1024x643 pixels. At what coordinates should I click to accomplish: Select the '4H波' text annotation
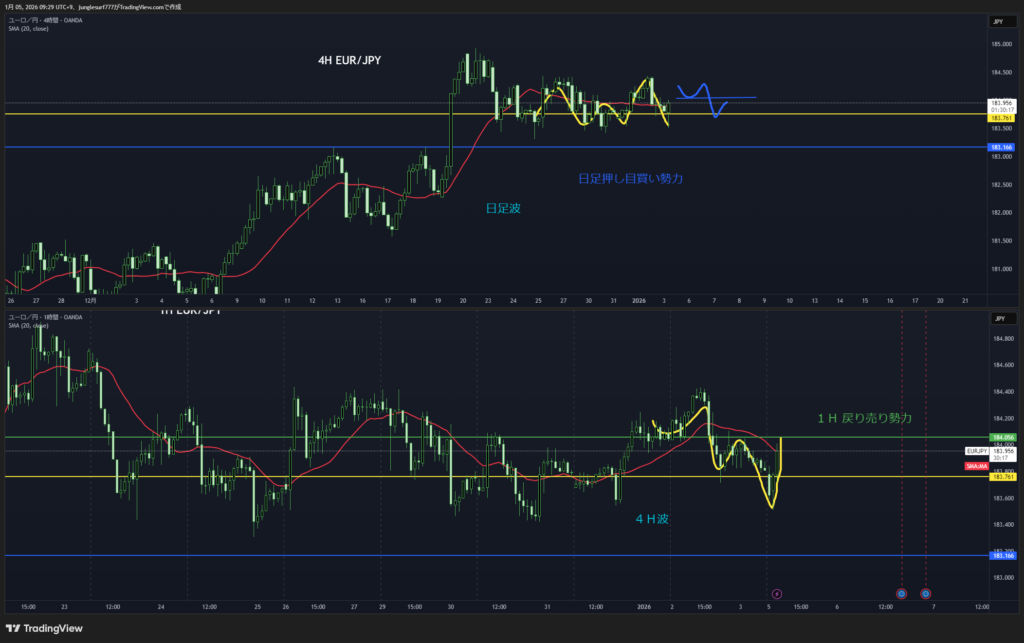[652, 519]
